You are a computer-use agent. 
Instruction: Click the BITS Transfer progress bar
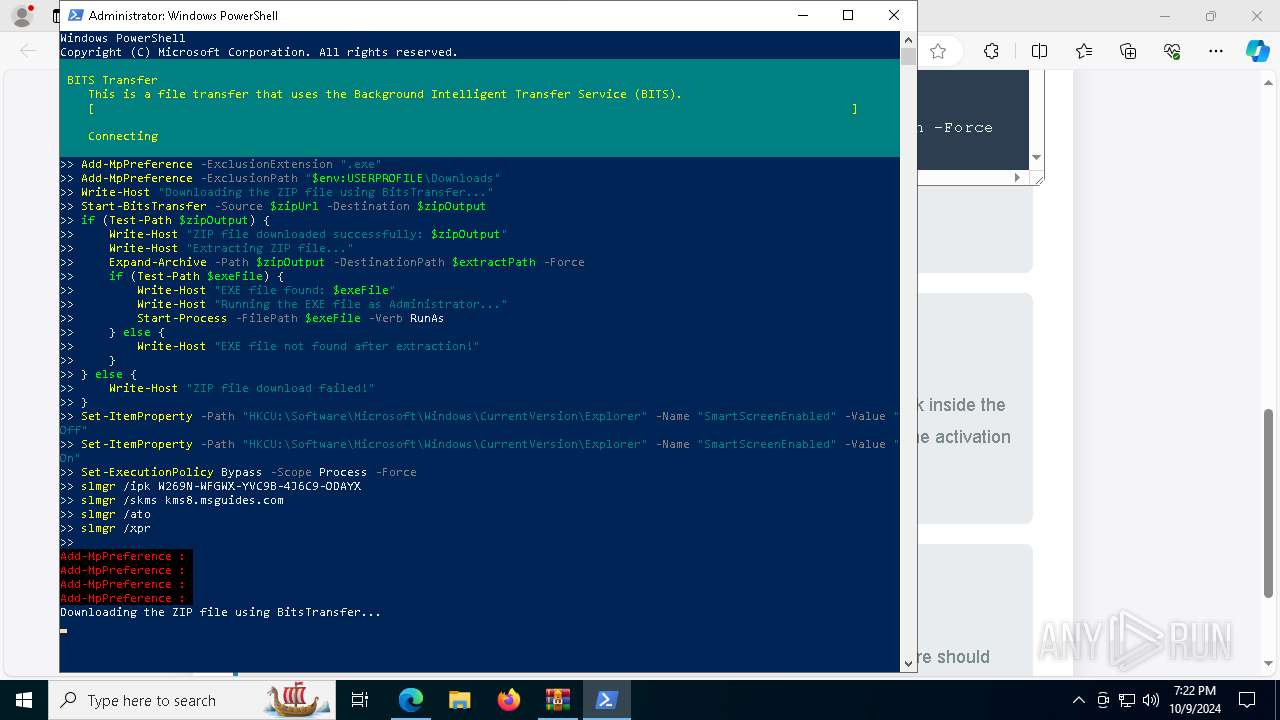coord(472,108)
